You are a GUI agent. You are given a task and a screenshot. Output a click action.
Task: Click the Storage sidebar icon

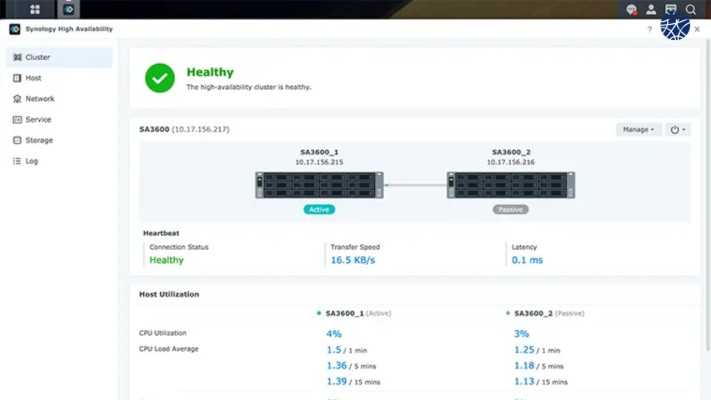17,140
